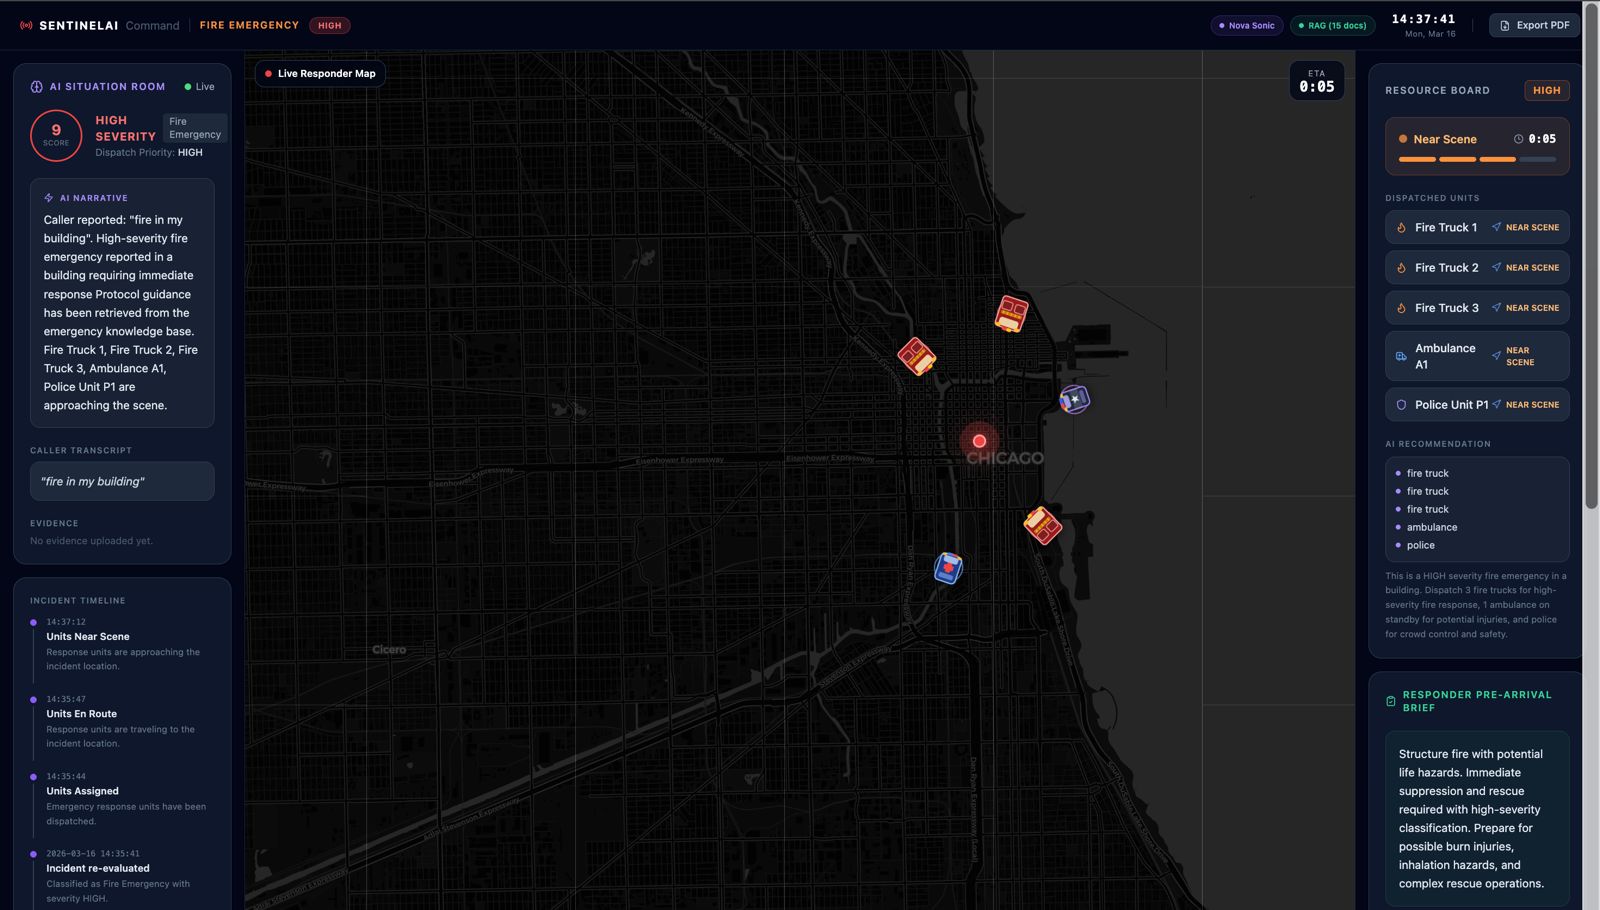Click the Ambulance A1 unit name
1600x910 pixels.
(x=1445, y=356)
